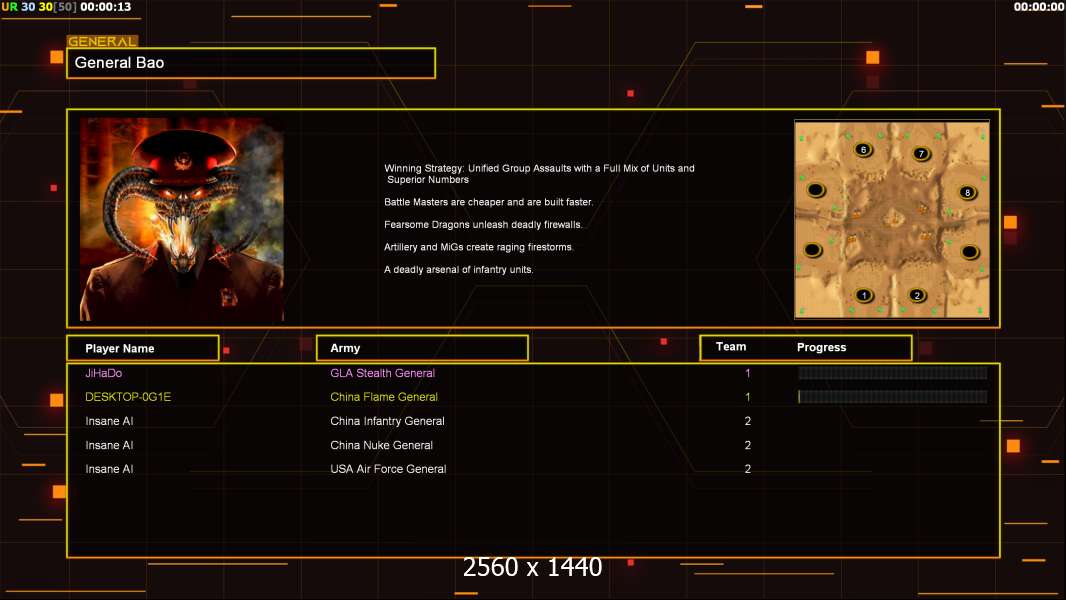The image size is (1066, 600).
Task: Click the GENERAL label tag
Action: click(x=102, y=41)
